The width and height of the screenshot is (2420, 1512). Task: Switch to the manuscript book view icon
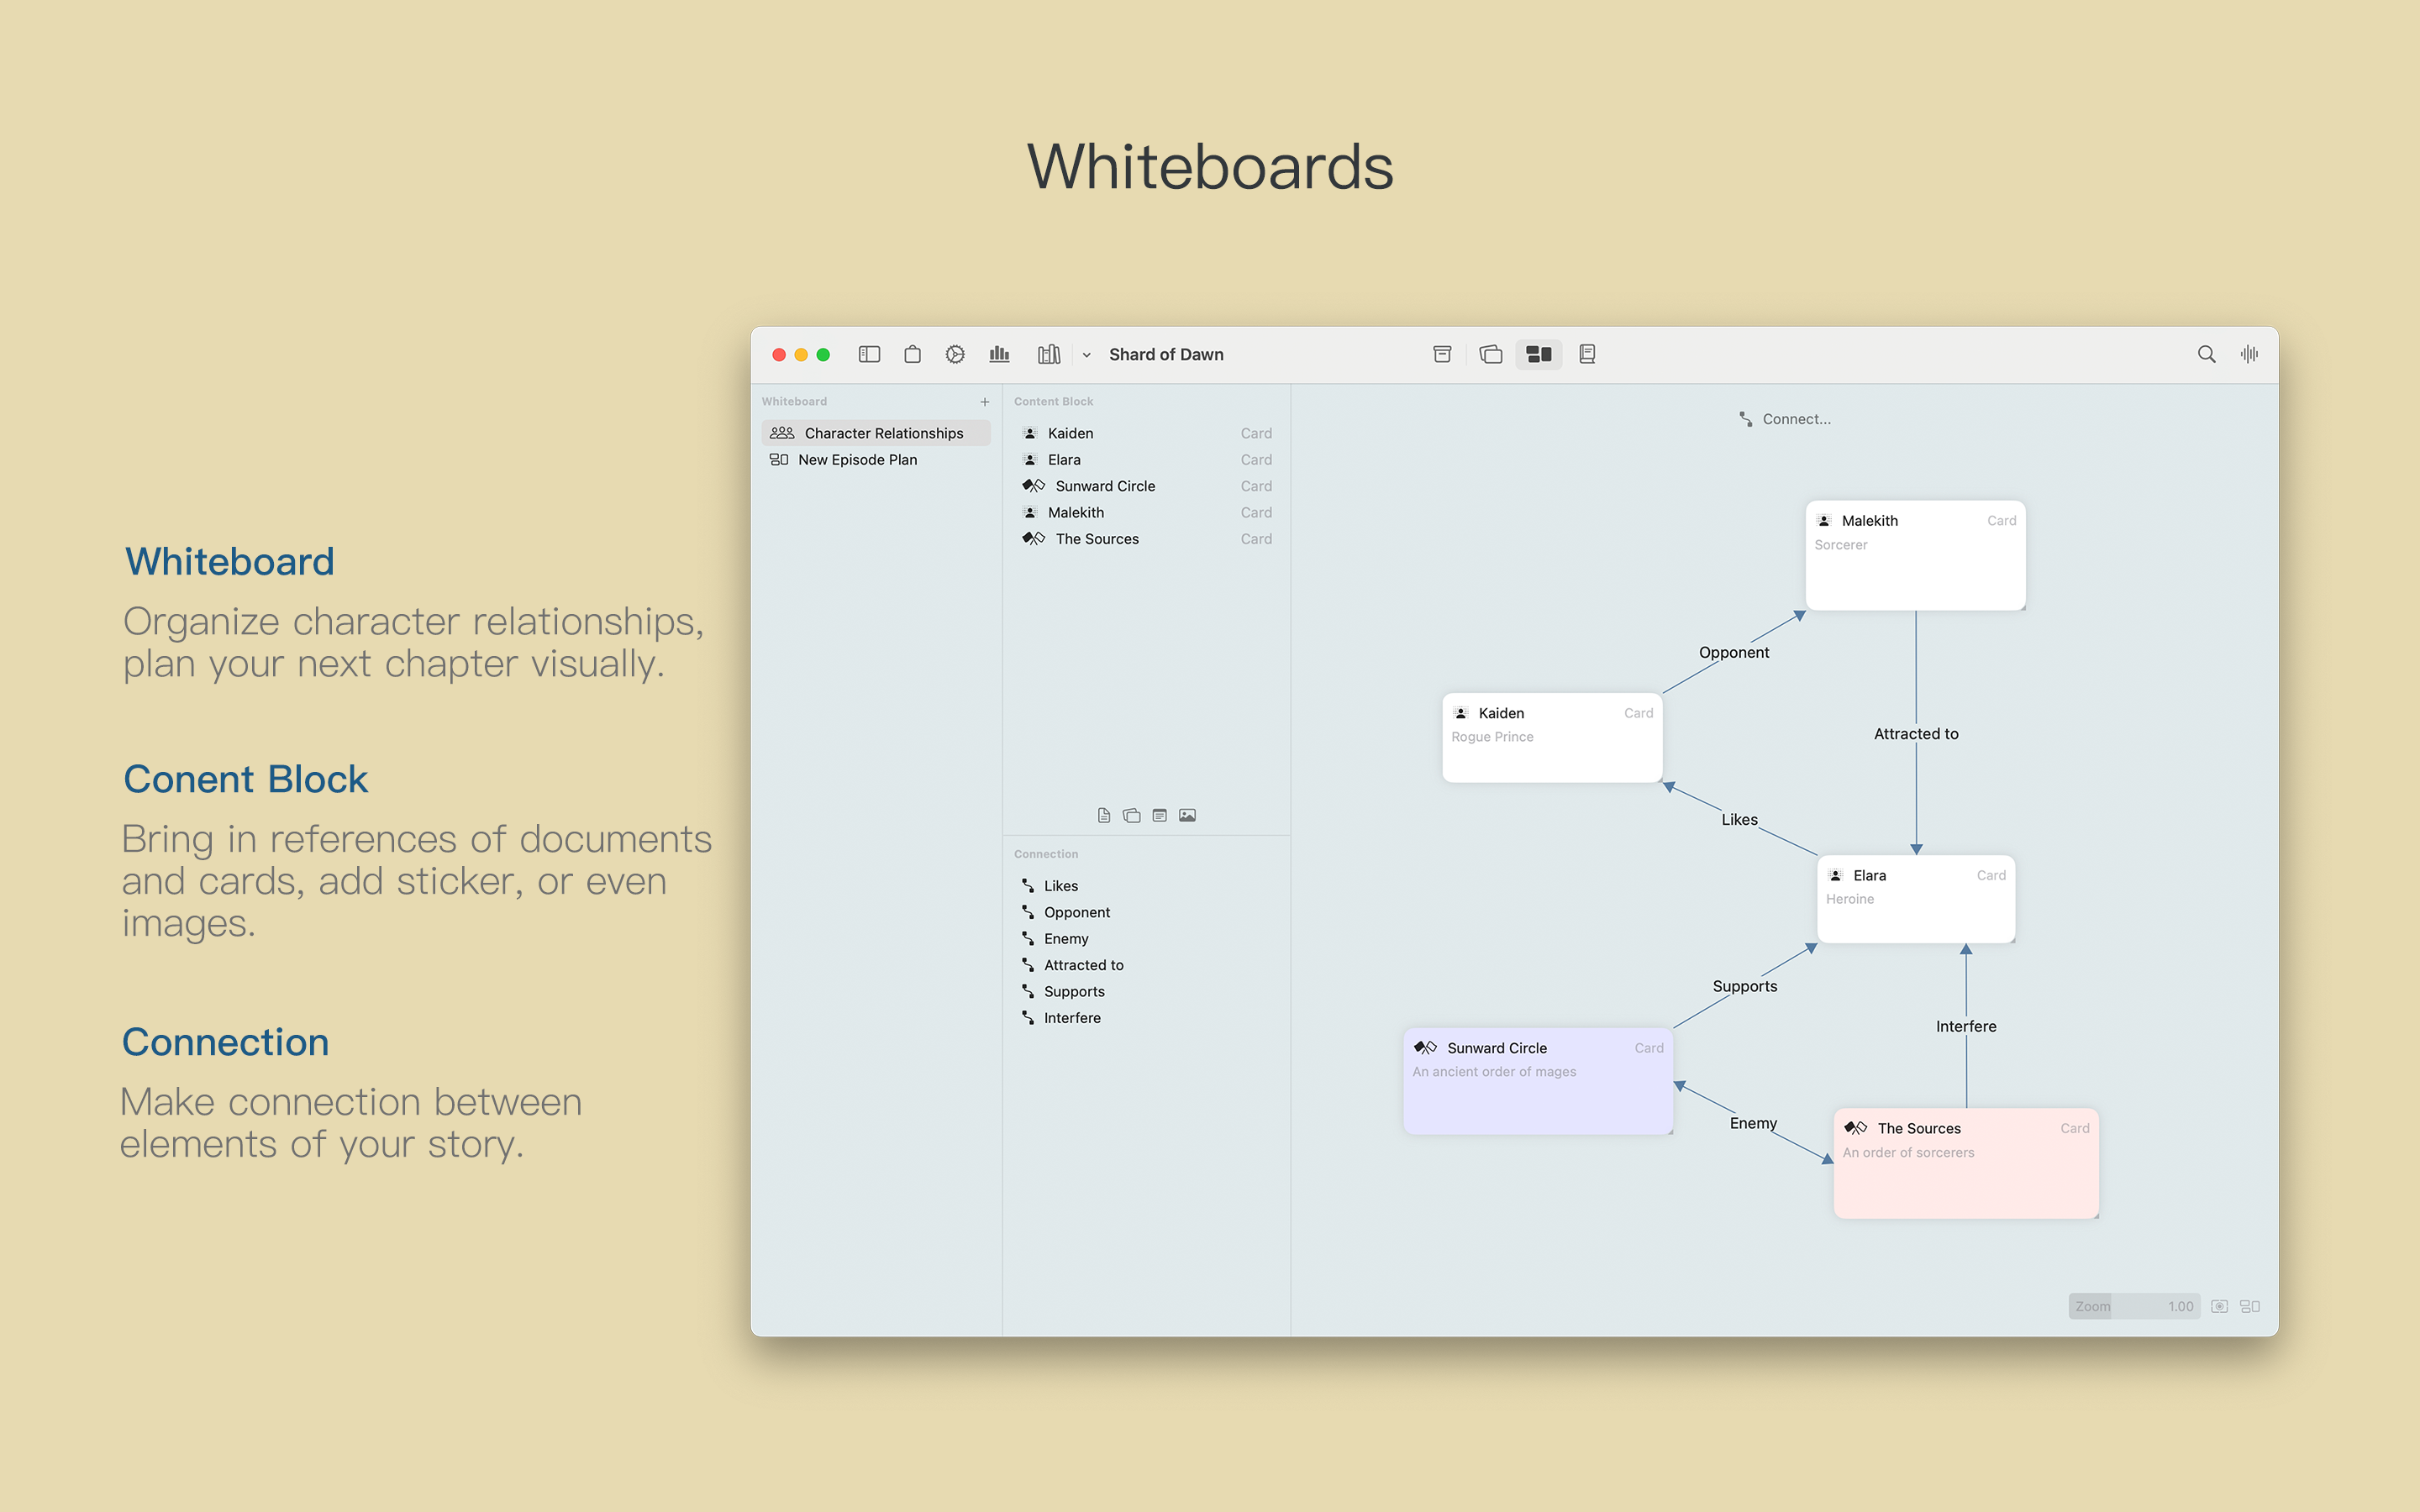pyautogui.click(x=1587, y=354)
